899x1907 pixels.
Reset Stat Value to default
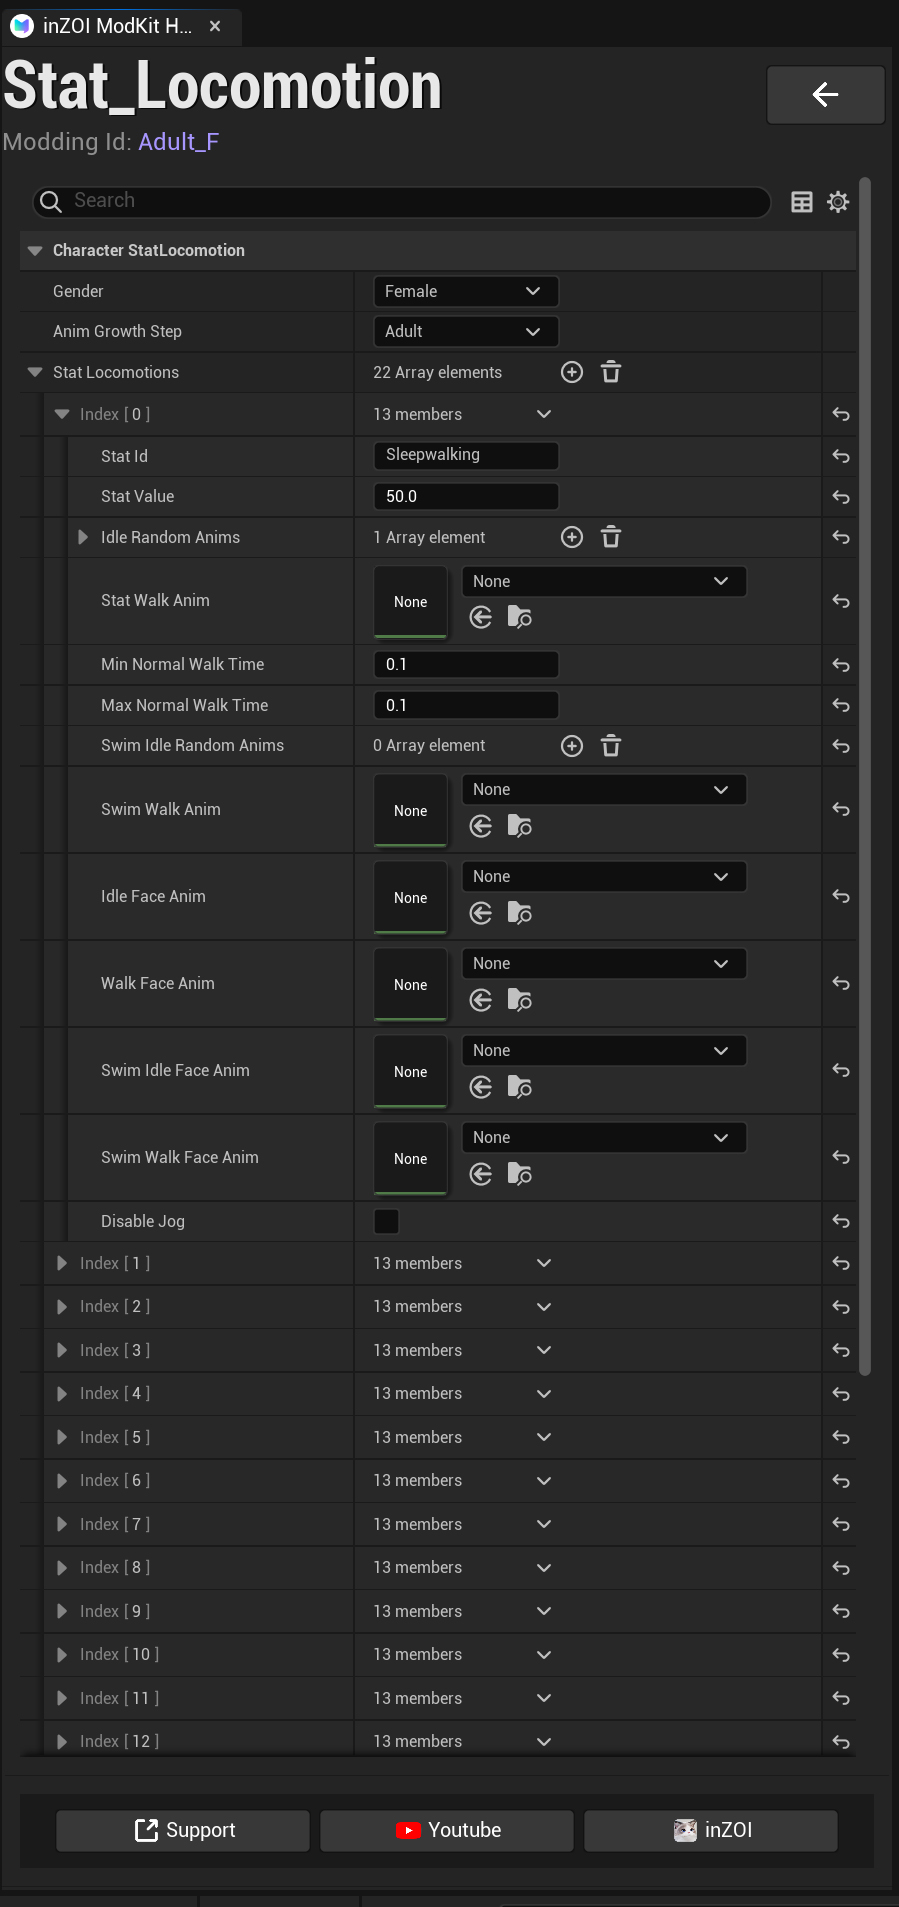[841, 497]
